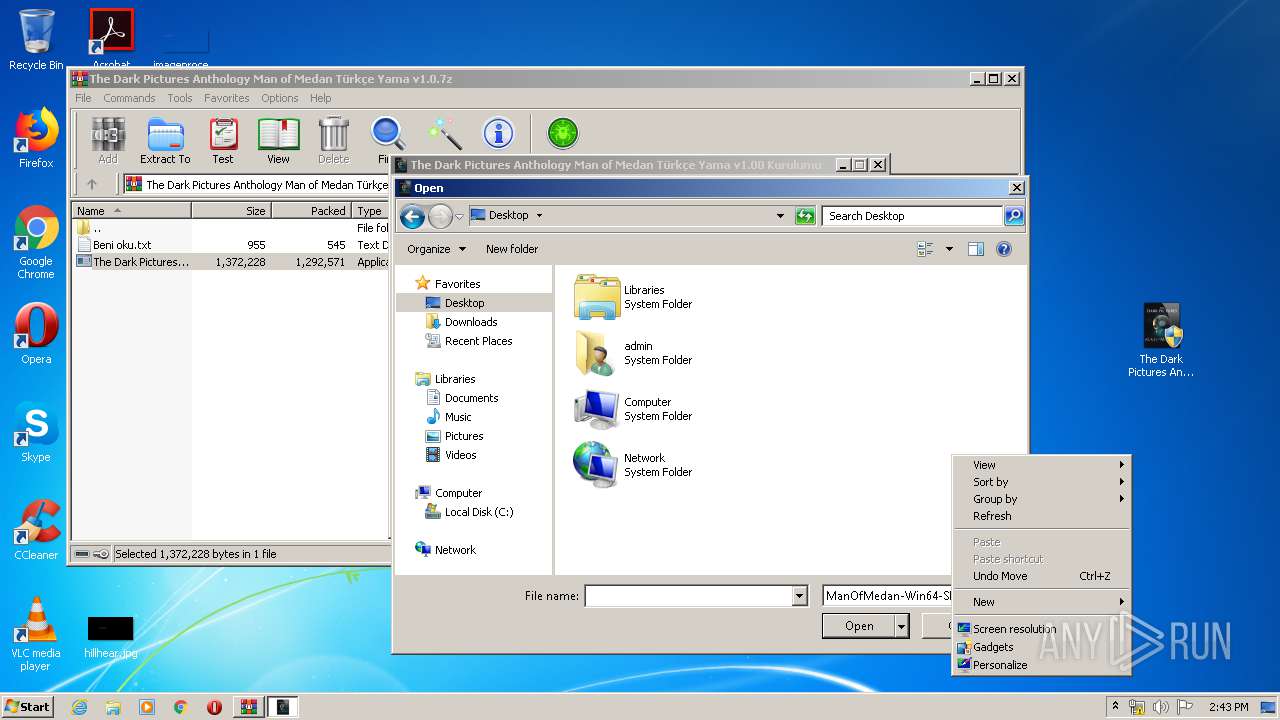Screen dimensions: 1280x720
Task: Expand the File name history dropdown
Action: click(x=799, y=596)
